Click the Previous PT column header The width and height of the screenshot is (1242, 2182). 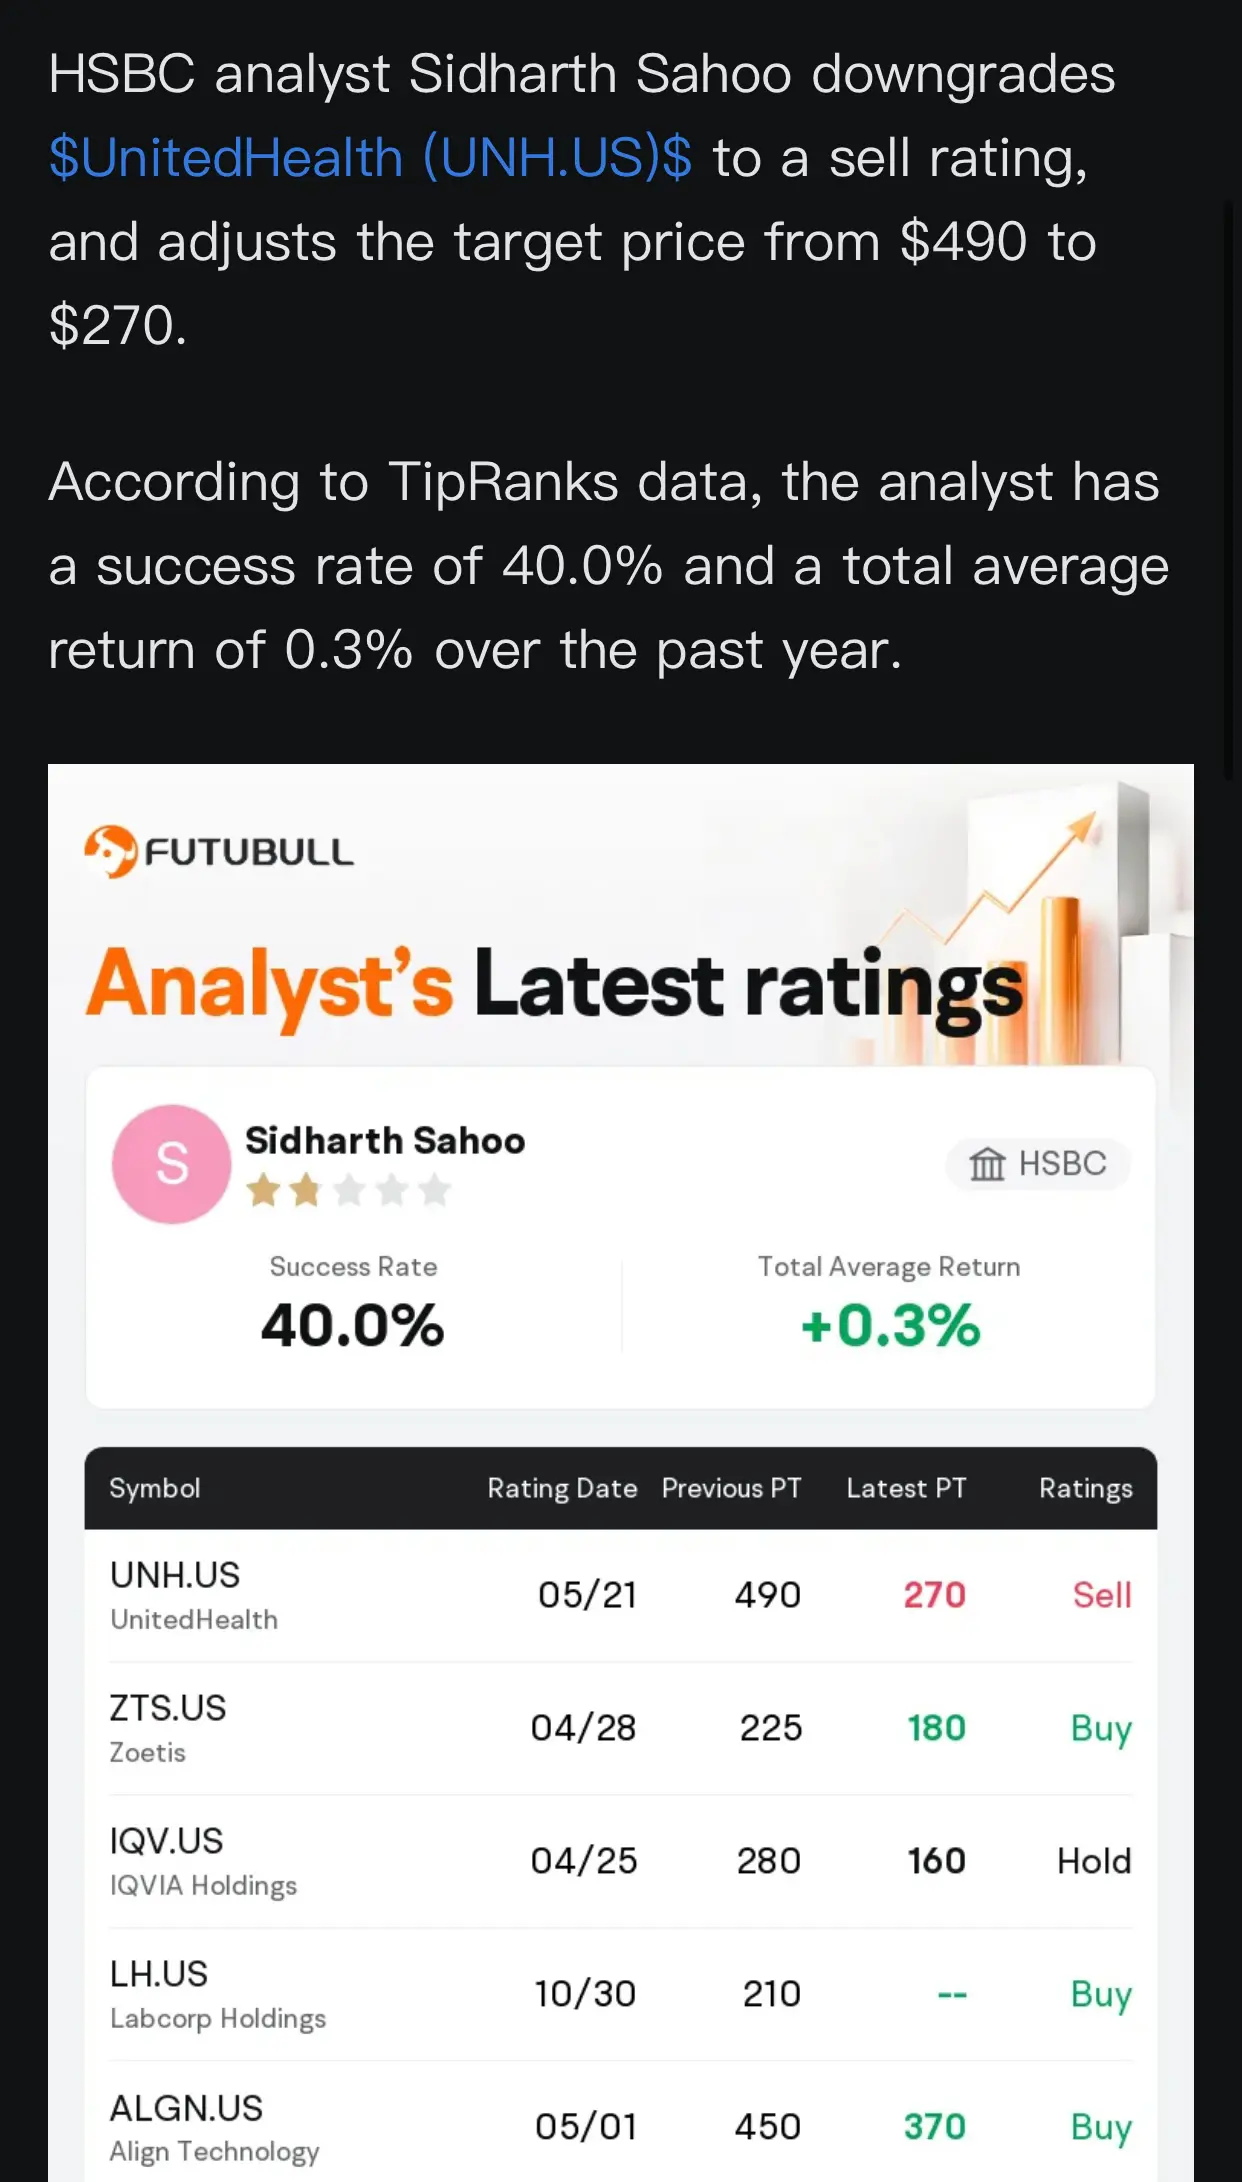pyautogui.click(x=732, y=1488)
